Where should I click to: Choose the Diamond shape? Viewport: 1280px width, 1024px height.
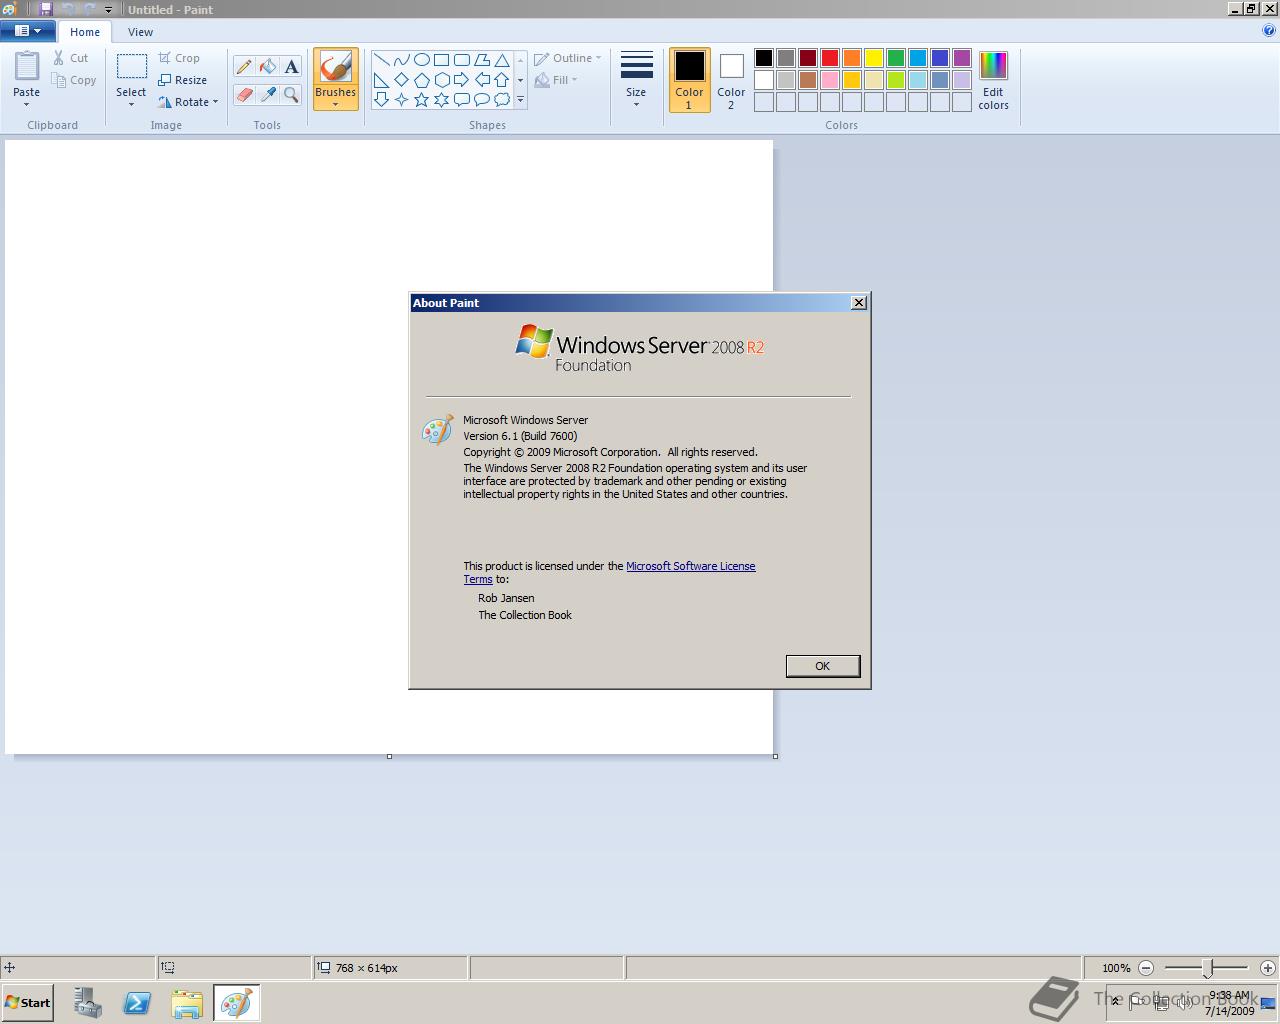[x=401, y=80]
